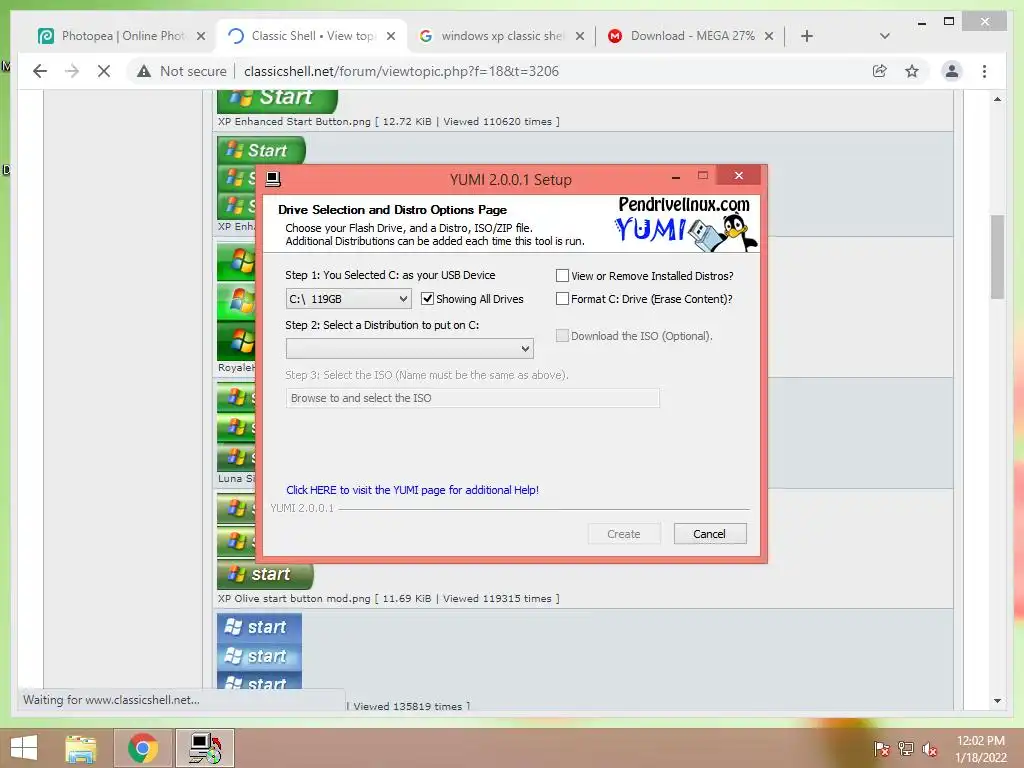Open the Windows Start button
Image resolution: width=1024 pixels, height=768 pixels.
[24, 748]
